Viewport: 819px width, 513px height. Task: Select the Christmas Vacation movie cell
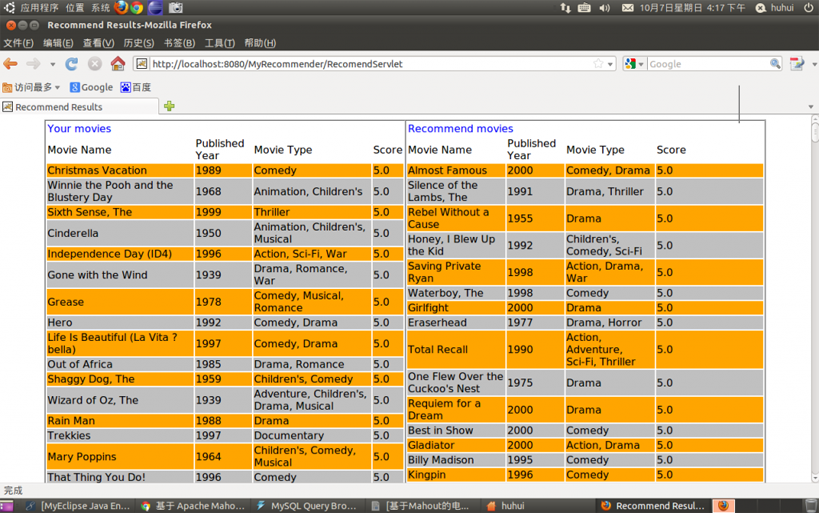(120, 170)
